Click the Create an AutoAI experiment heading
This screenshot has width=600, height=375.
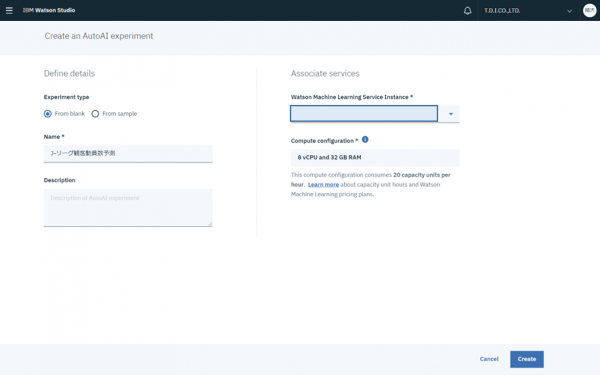99,36
